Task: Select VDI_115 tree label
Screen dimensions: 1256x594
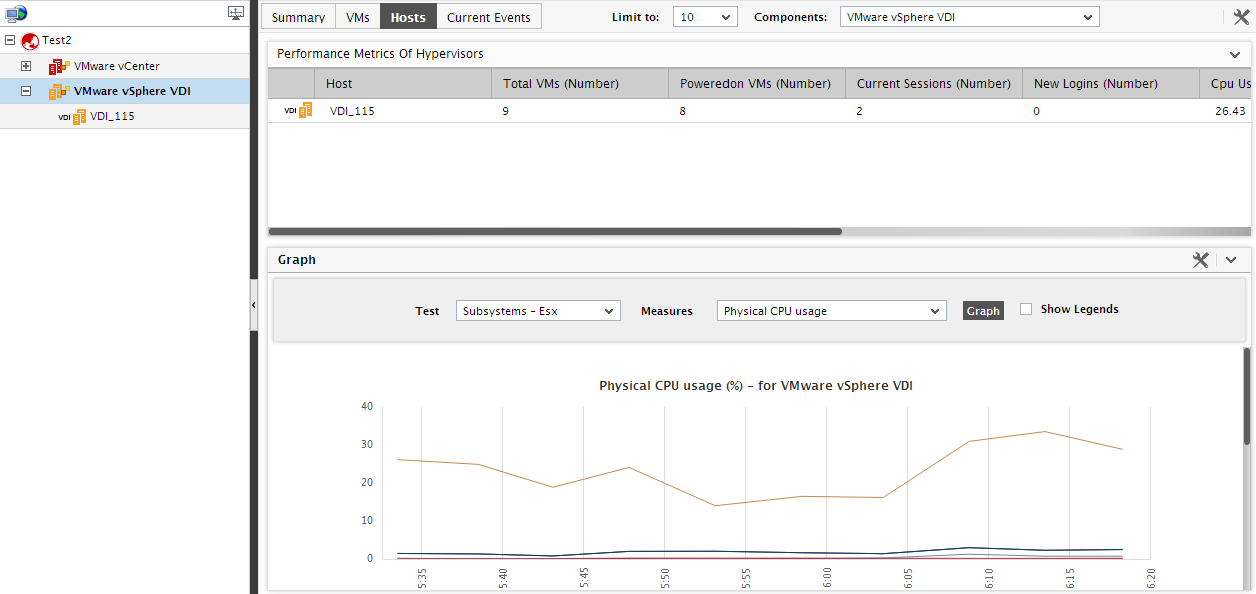Action: pos(112,116)
